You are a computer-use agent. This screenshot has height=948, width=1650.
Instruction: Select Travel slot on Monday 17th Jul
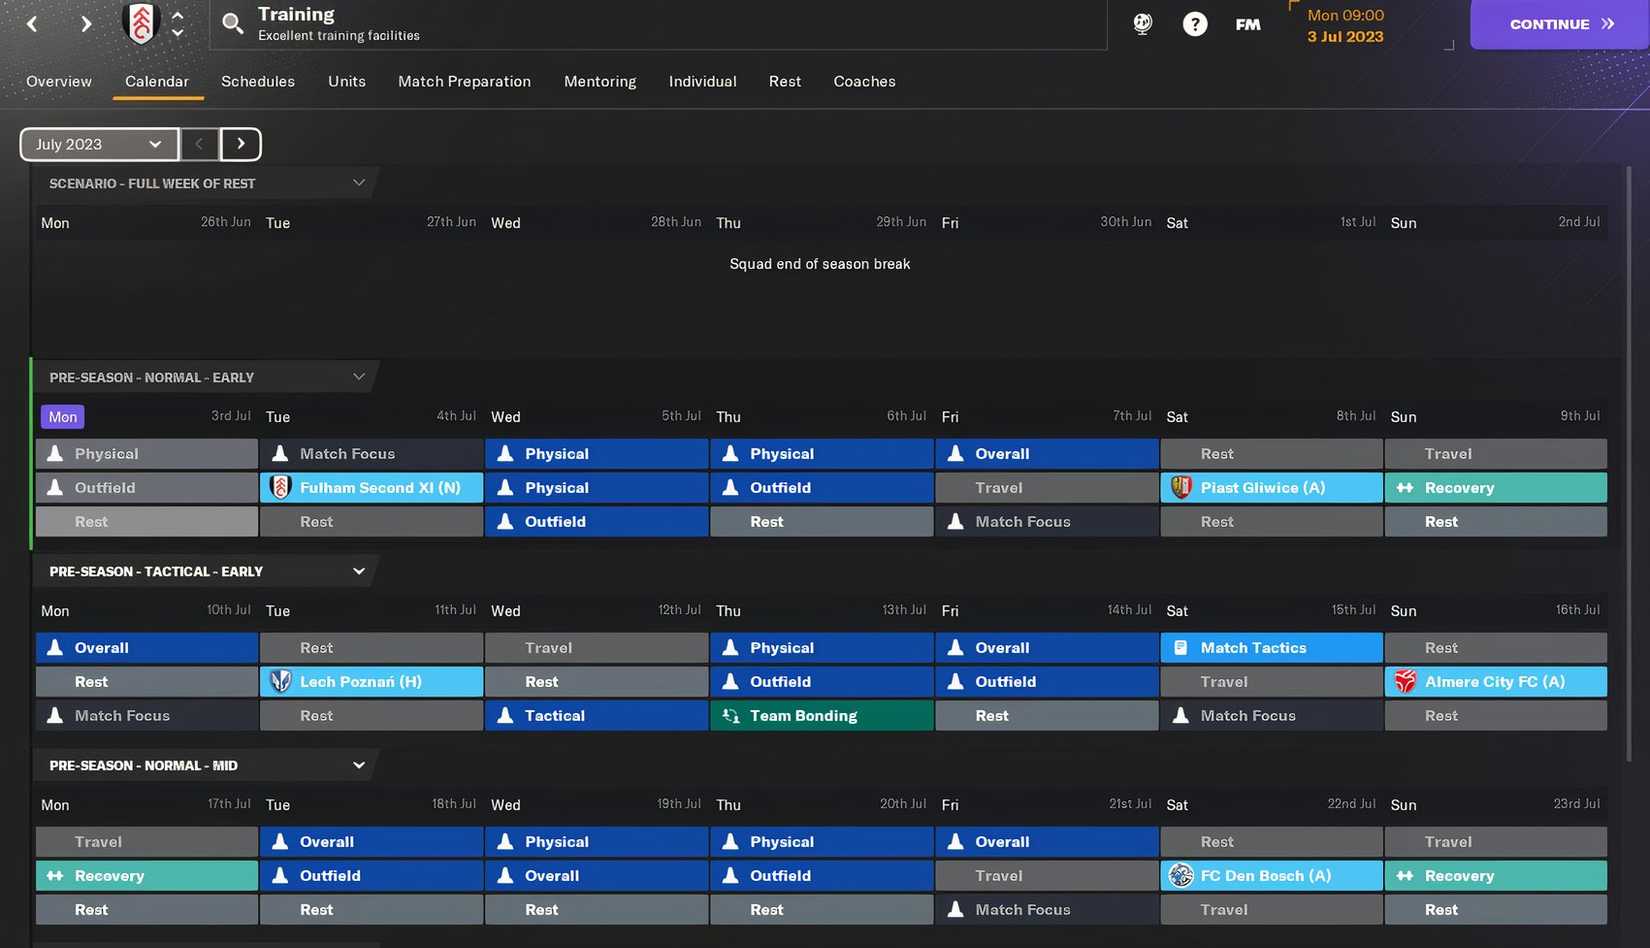click(147, 842)
